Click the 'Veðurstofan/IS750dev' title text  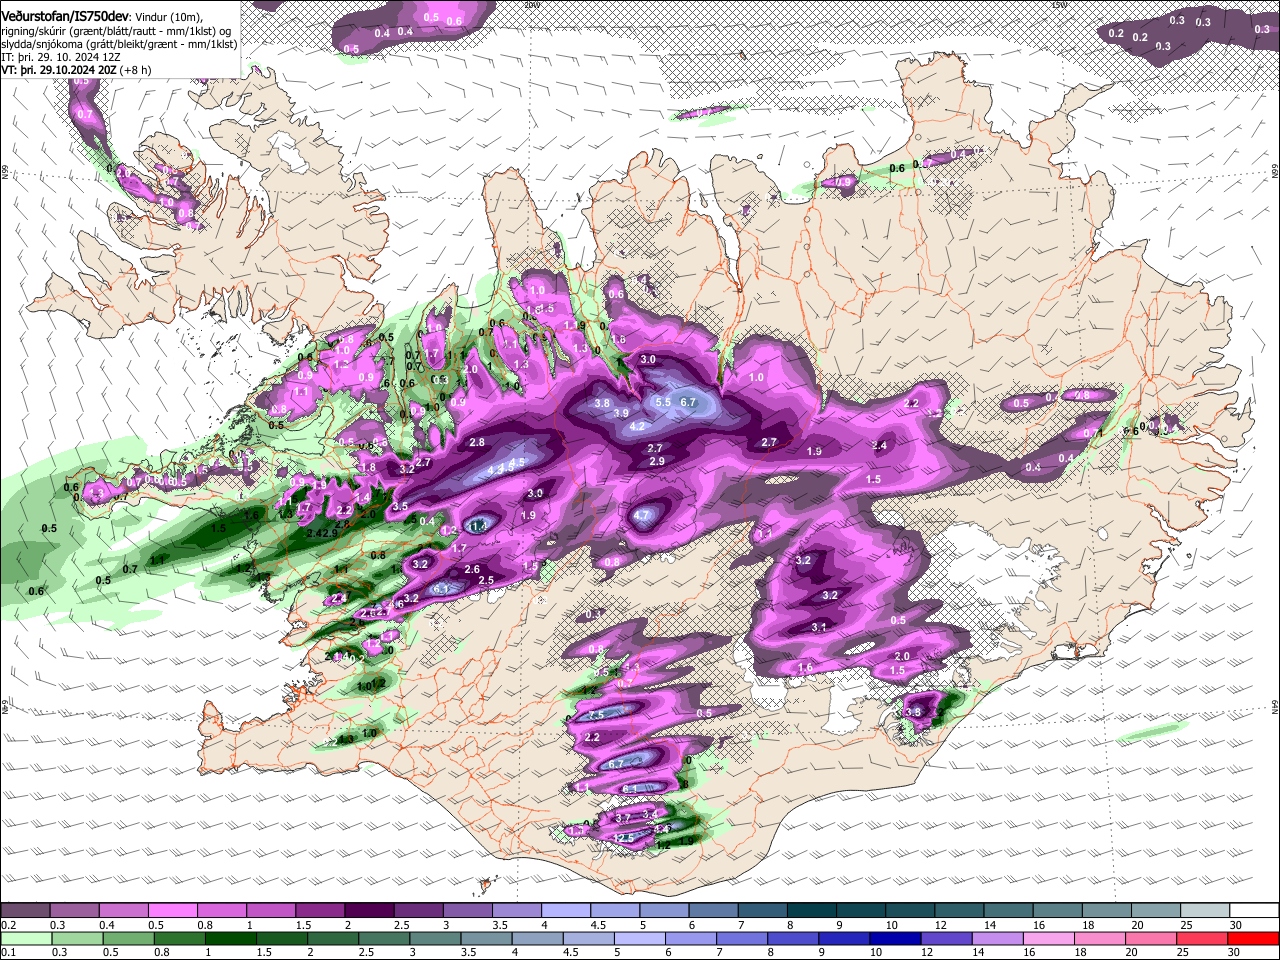(x=65, y=17)
